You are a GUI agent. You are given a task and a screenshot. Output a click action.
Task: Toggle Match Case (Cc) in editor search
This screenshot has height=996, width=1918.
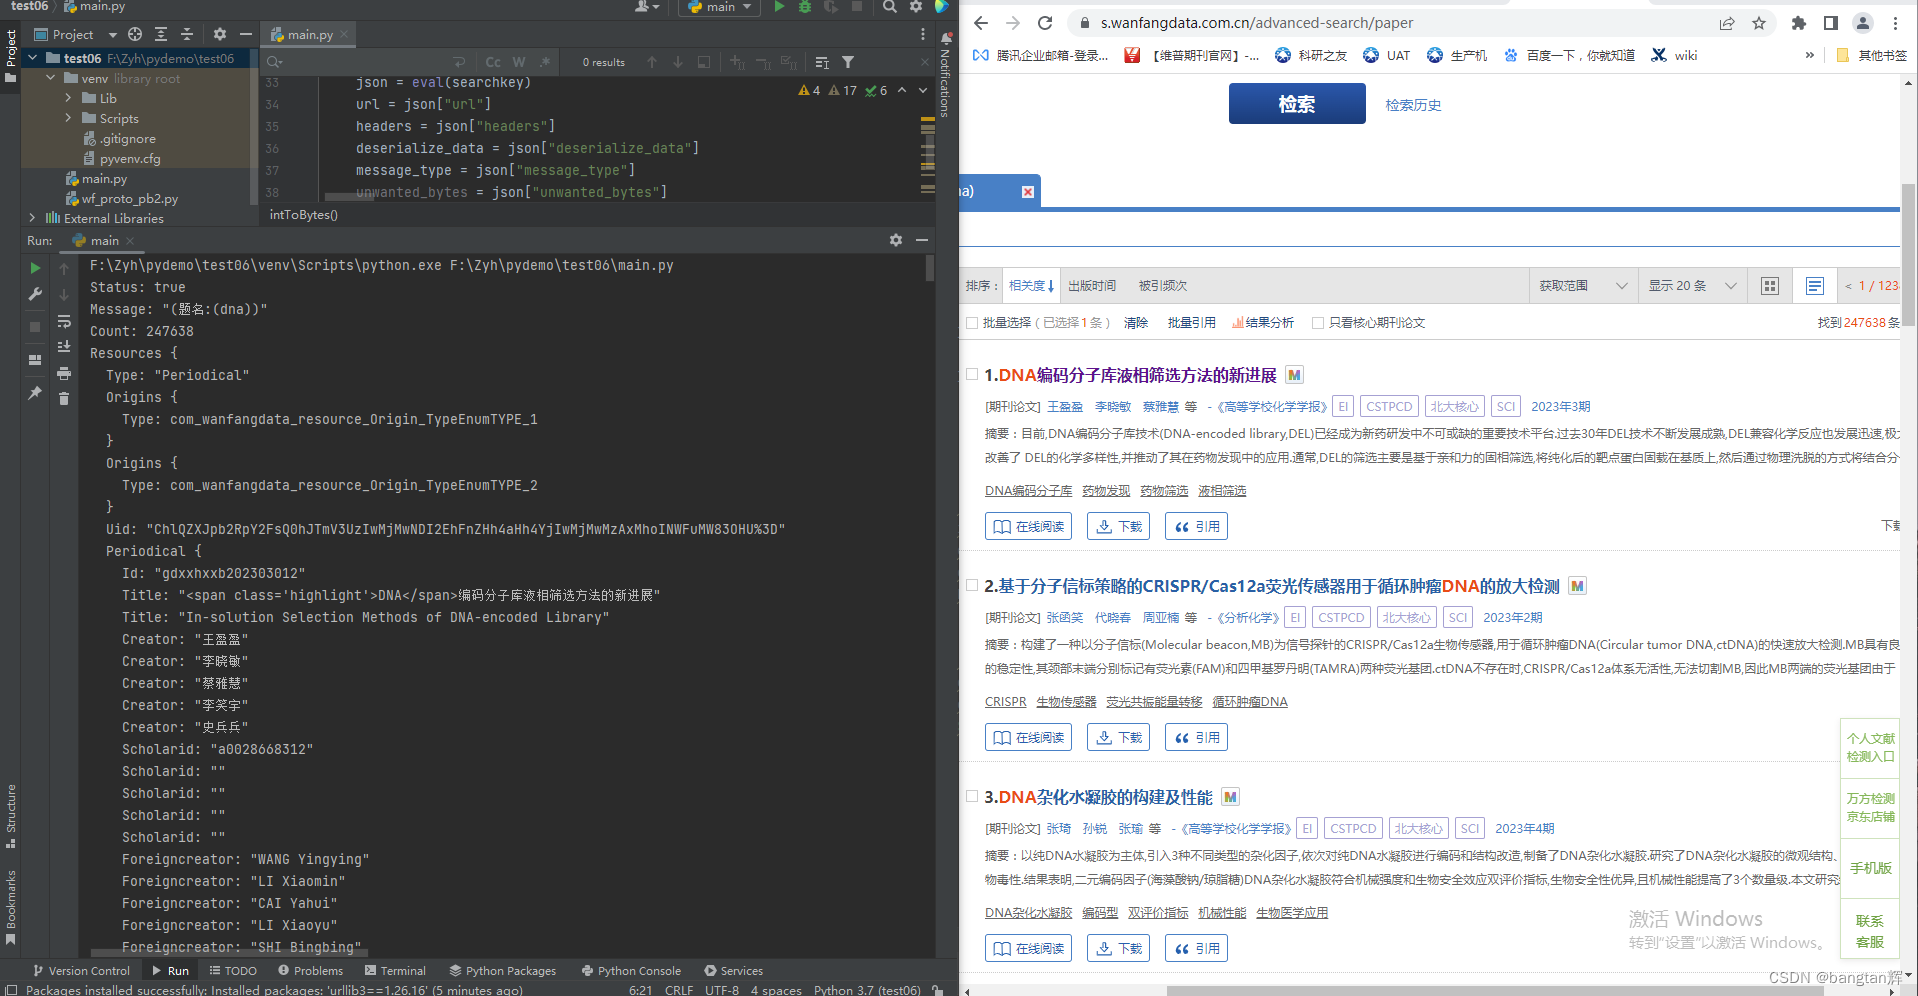point(493,62)
